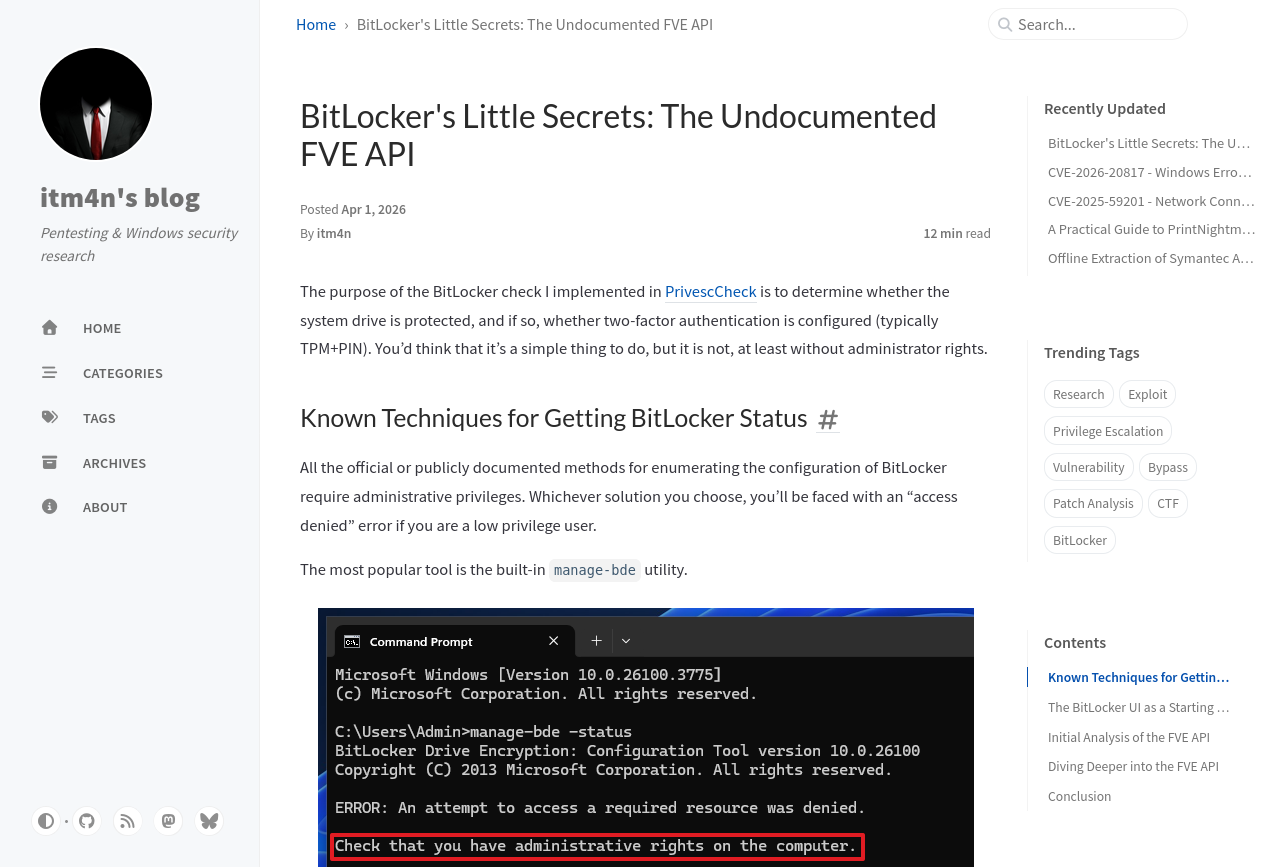
Task: Click the heading anchor hash icon
Action: click(827, 419)
